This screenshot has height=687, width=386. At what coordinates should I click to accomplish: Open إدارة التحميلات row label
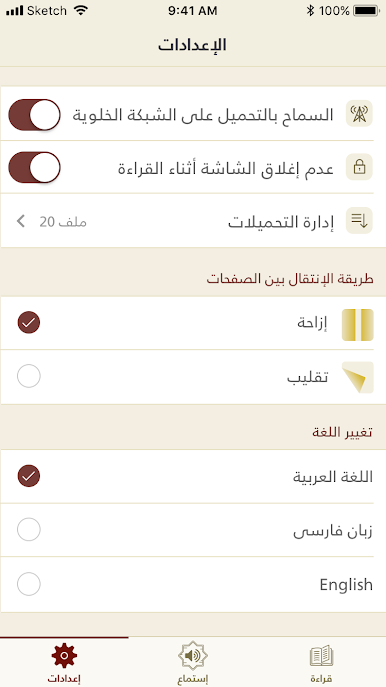pyautogui.click(x=281, y=222)
